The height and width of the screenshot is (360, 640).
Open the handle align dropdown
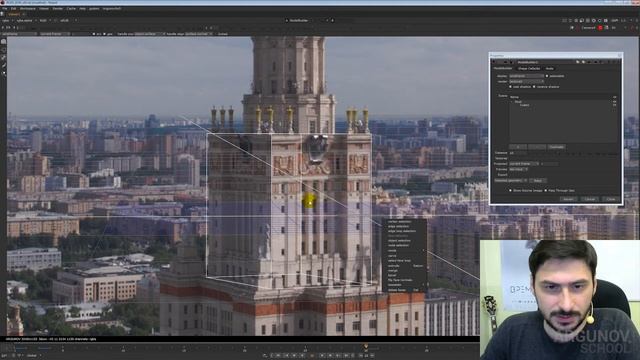click(x=198, y=34)
